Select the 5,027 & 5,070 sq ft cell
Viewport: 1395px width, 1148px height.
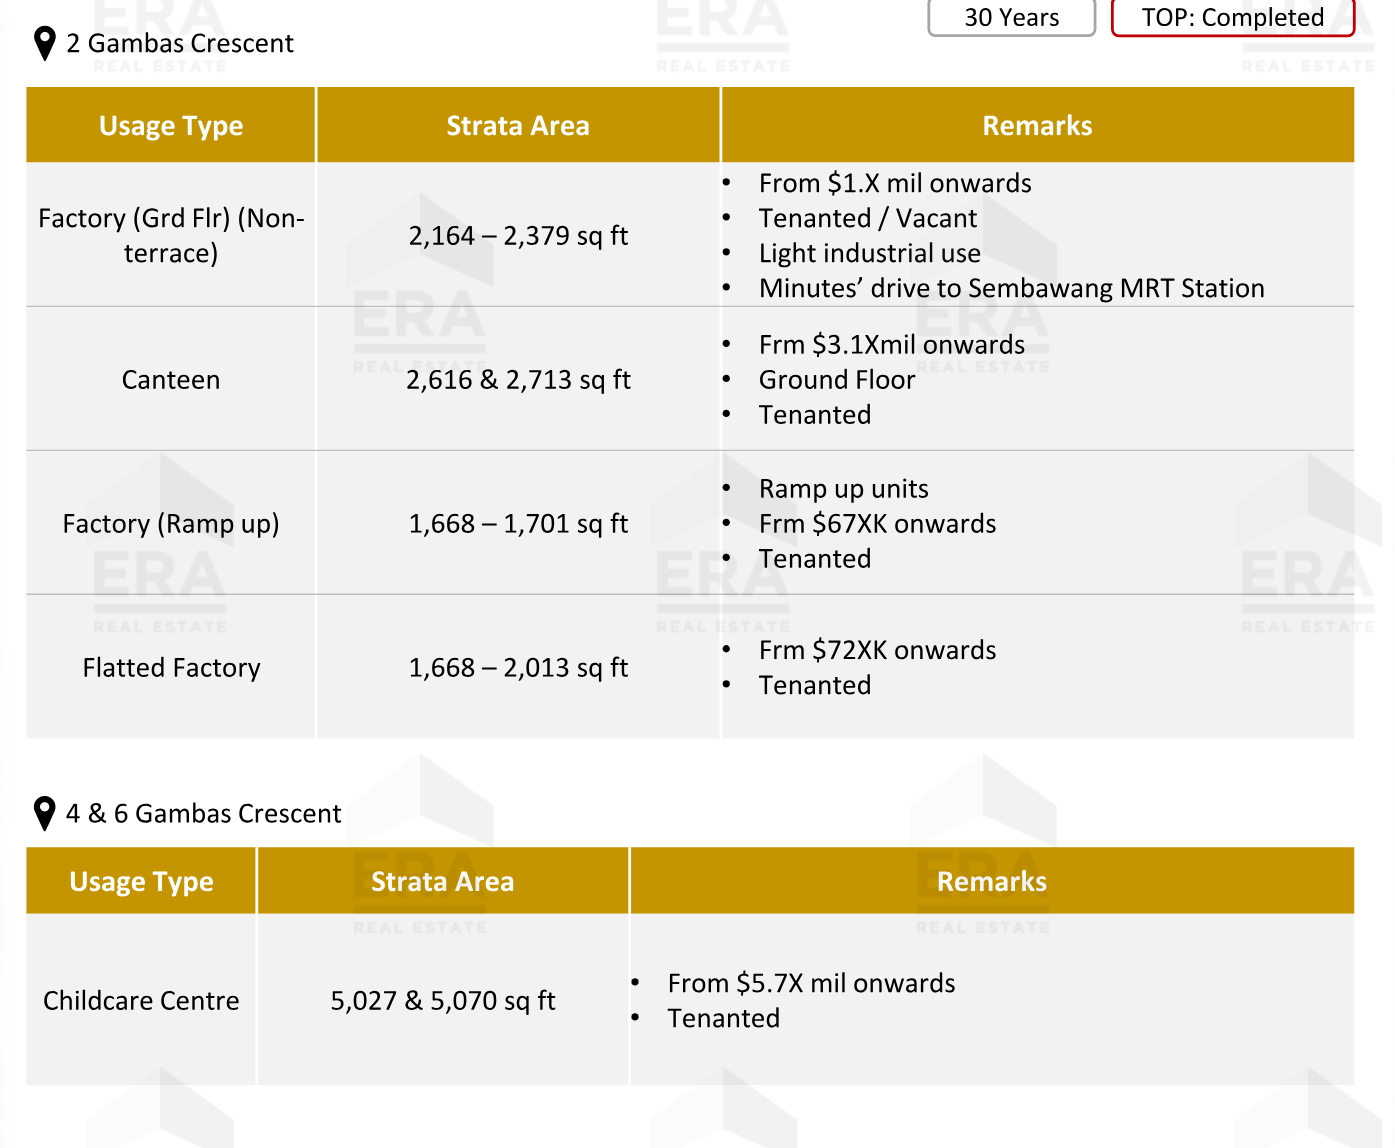pyautogui.click(x=443, y=1001)
